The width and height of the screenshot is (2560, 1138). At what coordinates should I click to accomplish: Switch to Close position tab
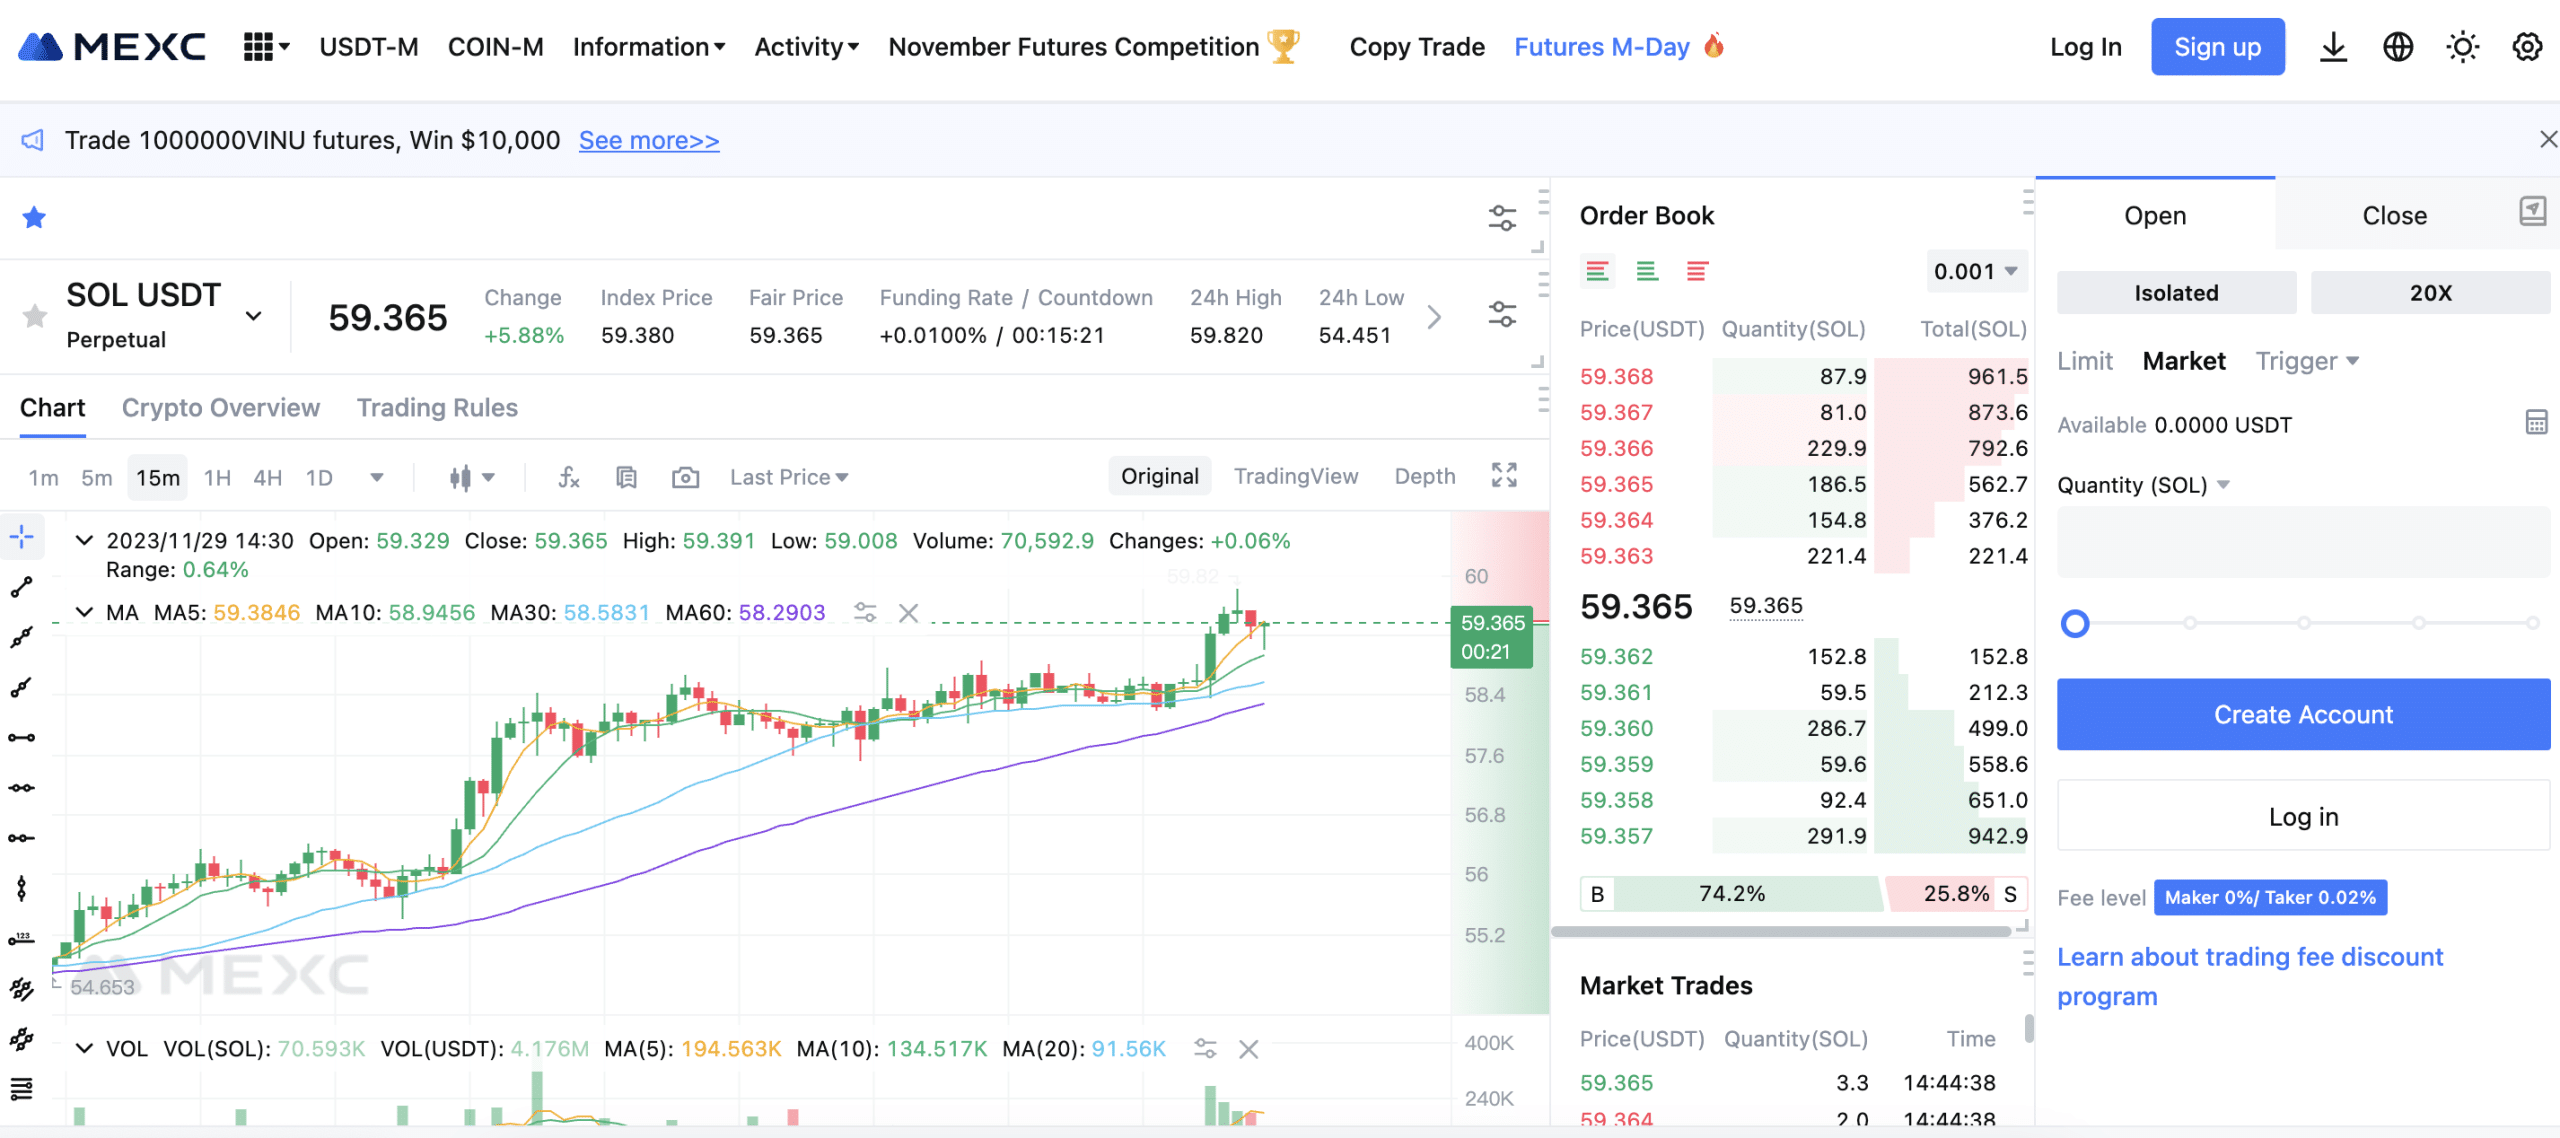point(2394,216)
